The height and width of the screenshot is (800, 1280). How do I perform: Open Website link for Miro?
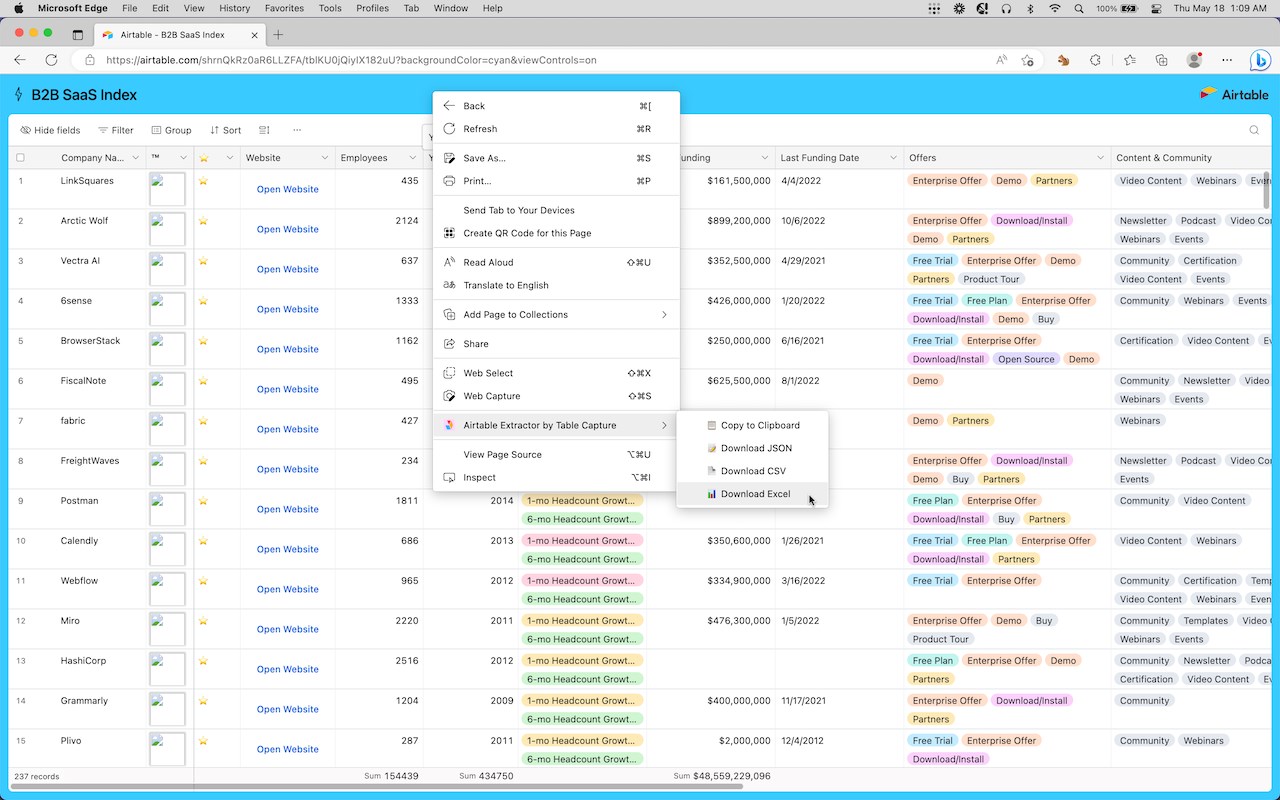(x=288, y=629)
